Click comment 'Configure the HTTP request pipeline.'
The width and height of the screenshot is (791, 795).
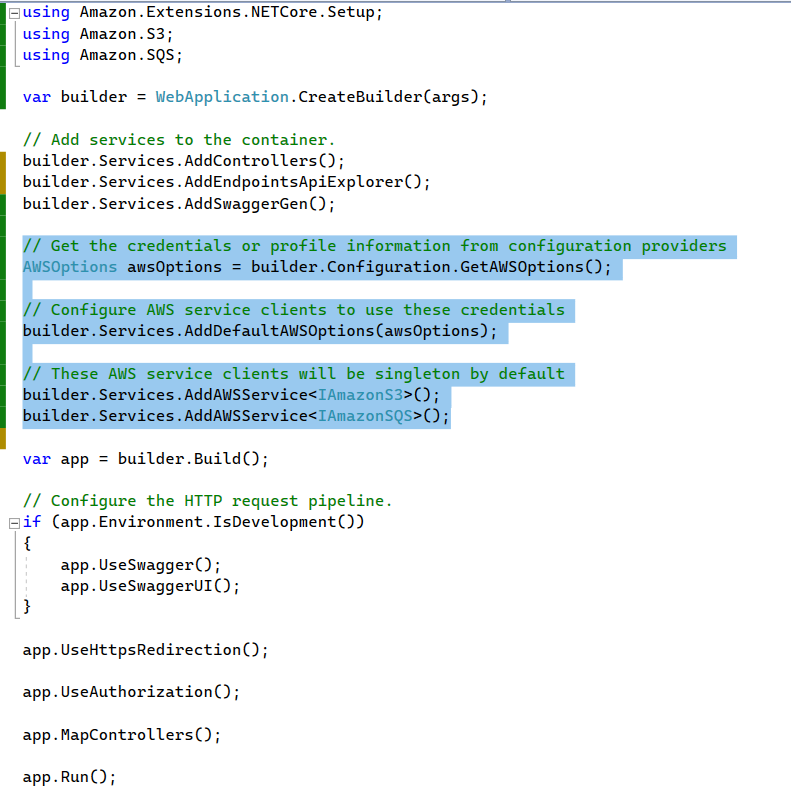point(207,501)
